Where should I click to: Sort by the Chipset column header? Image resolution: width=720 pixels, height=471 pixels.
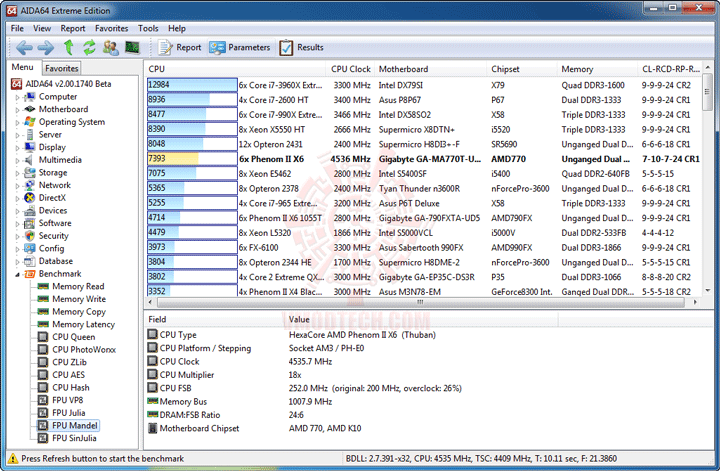coord(522,69)
